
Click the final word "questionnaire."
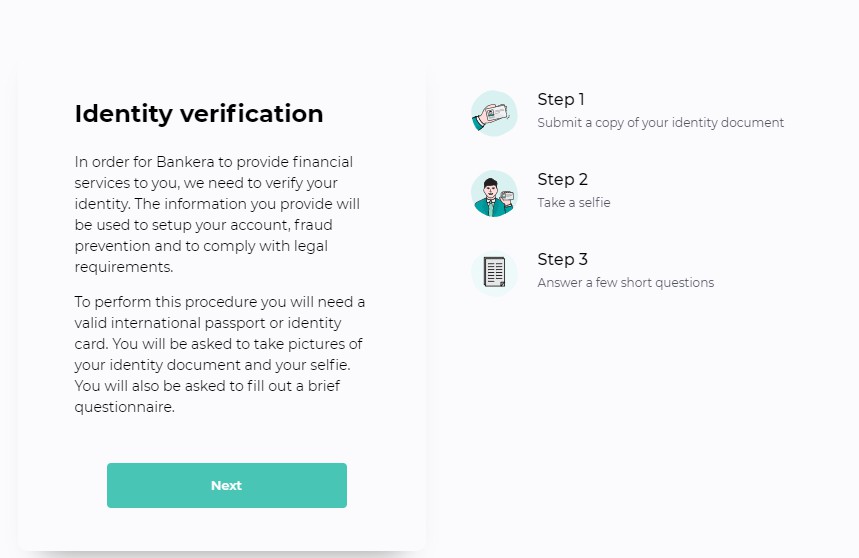coord(124,407)
